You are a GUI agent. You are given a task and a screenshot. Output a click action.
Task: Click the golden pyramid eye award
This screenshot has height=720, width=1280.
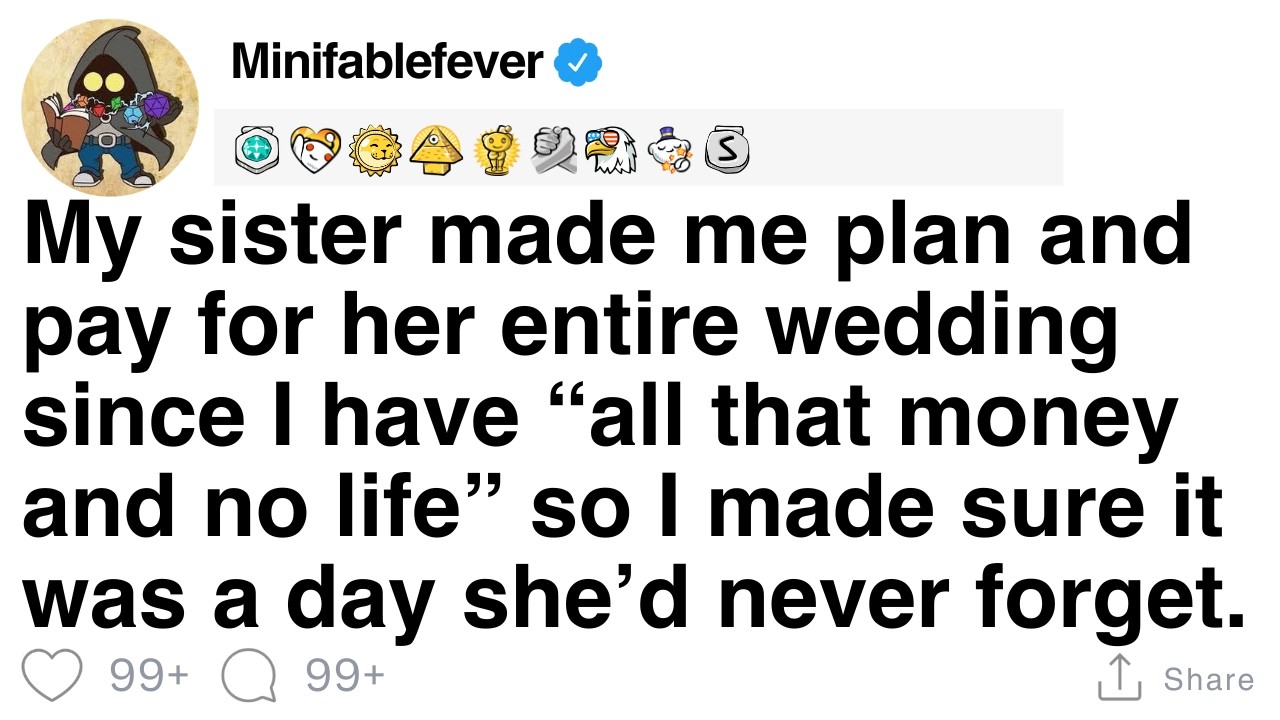(433, 151)
